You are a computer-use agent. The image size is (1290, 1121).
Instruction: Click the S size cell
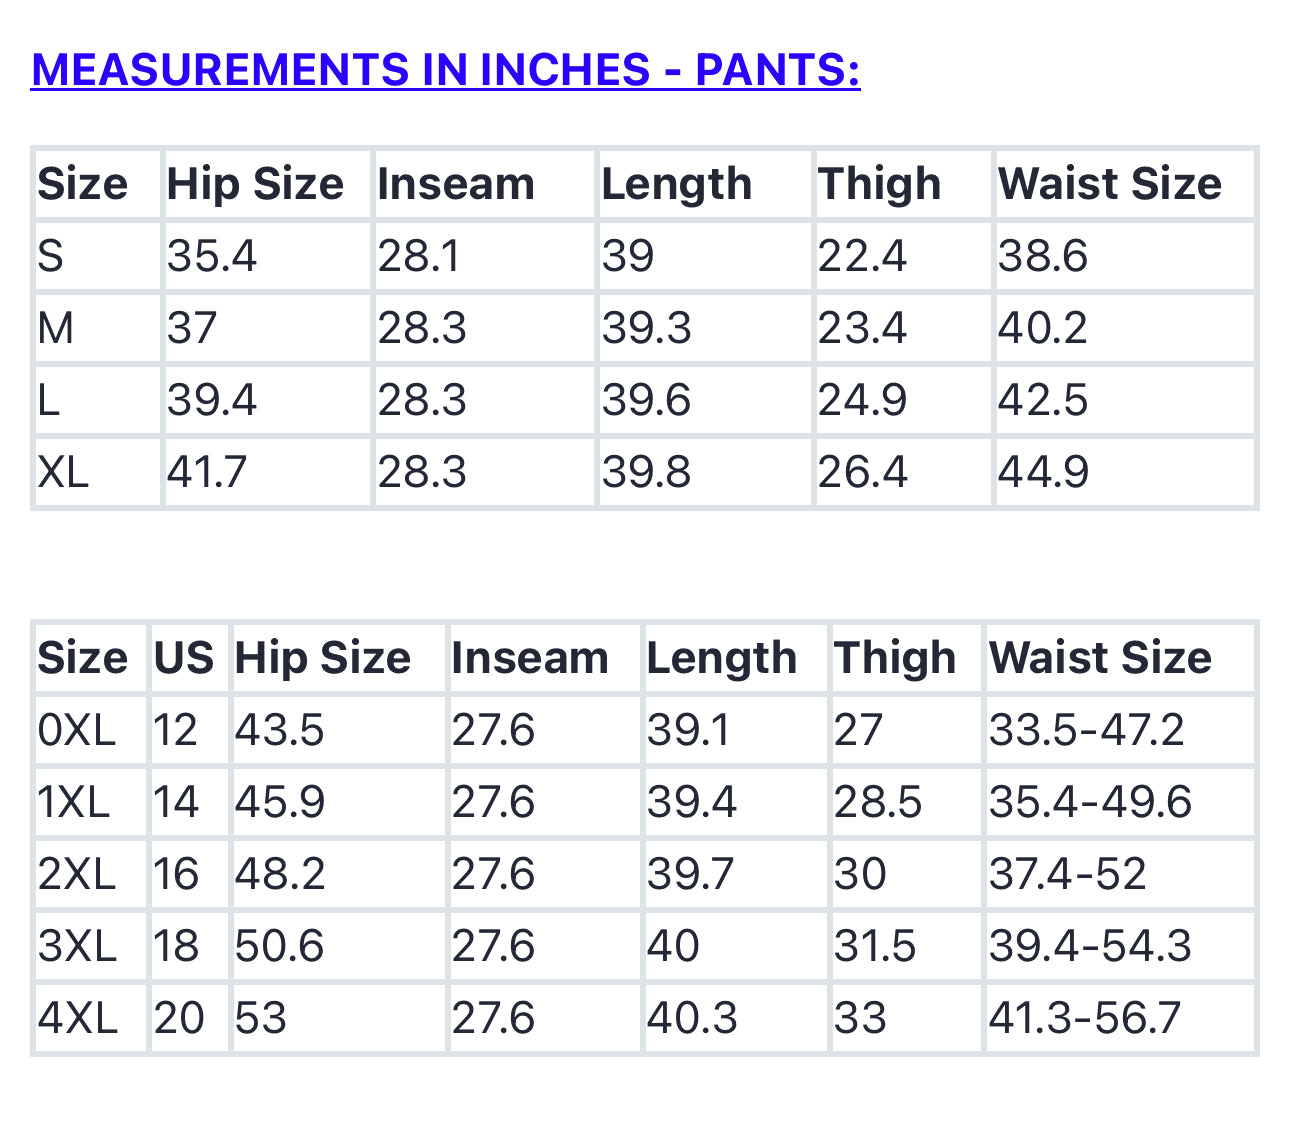click(x=51, y=256)
